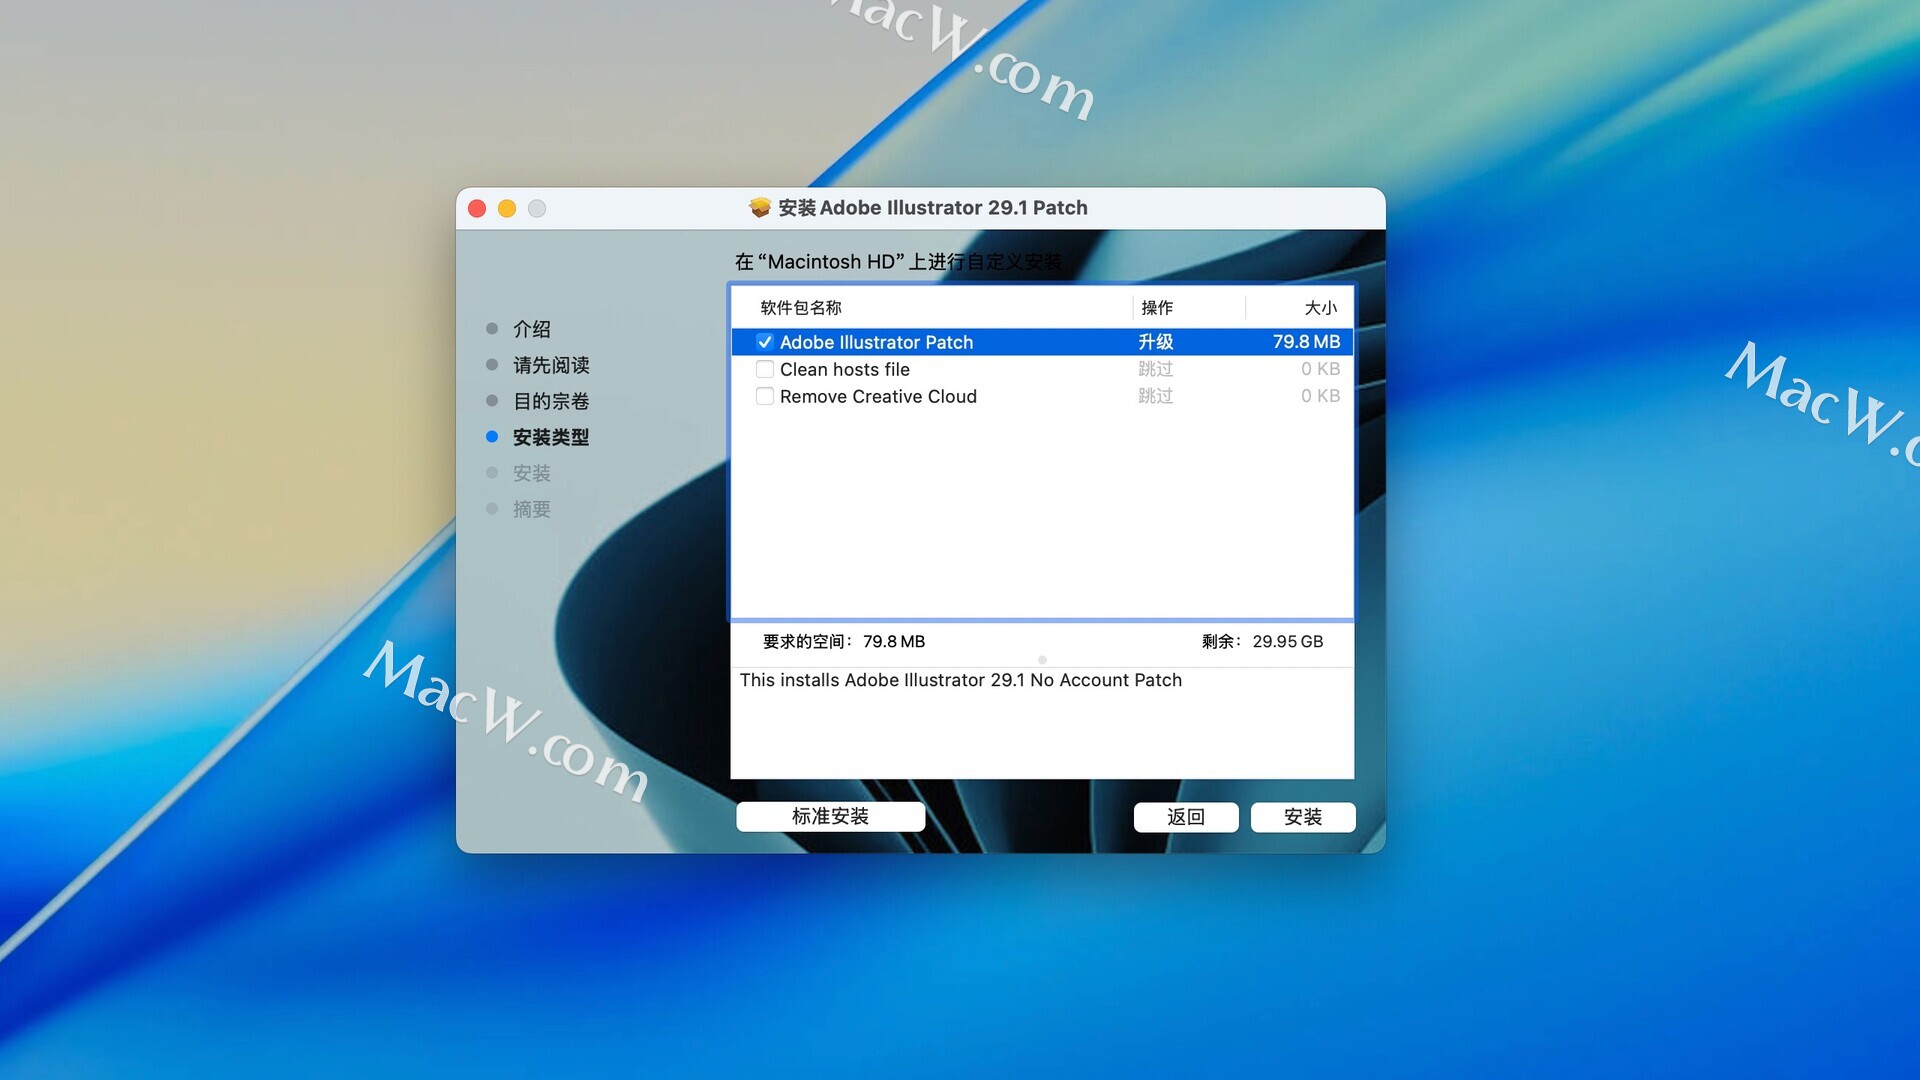Viewport: 1920px width, 1080px height.
Task: Click the 在 Macintosh HD 上进行自定义安装 heading
Action: point(898,262)
